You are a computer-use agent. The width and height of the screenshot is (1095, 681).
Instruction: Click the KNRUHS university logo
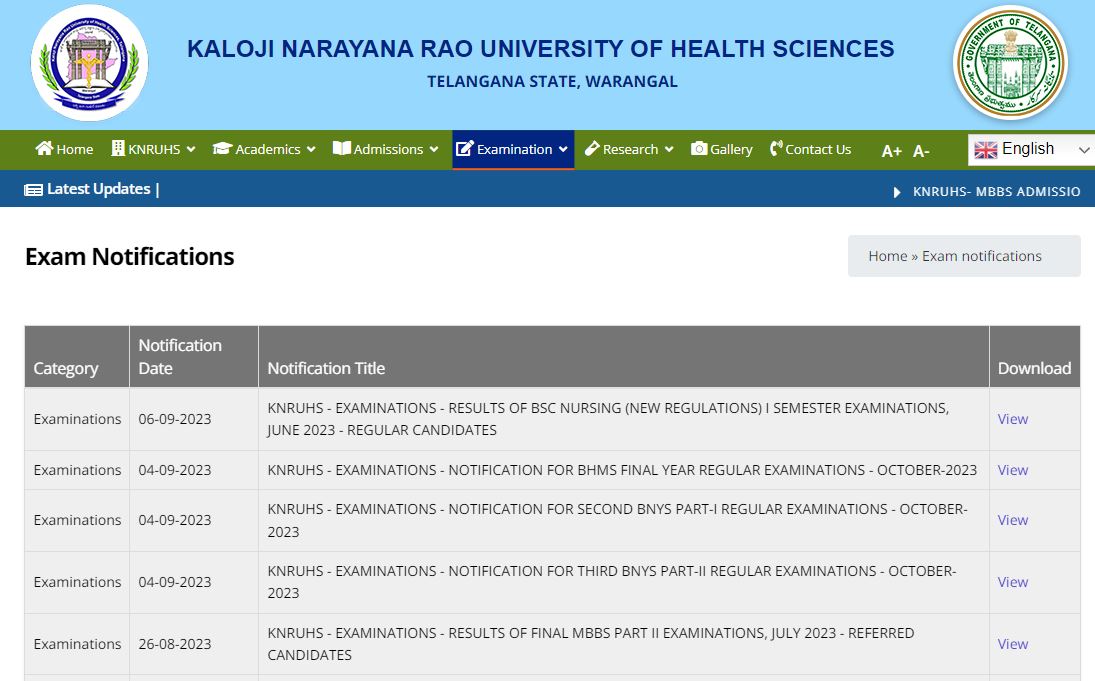tap(89, 62)
